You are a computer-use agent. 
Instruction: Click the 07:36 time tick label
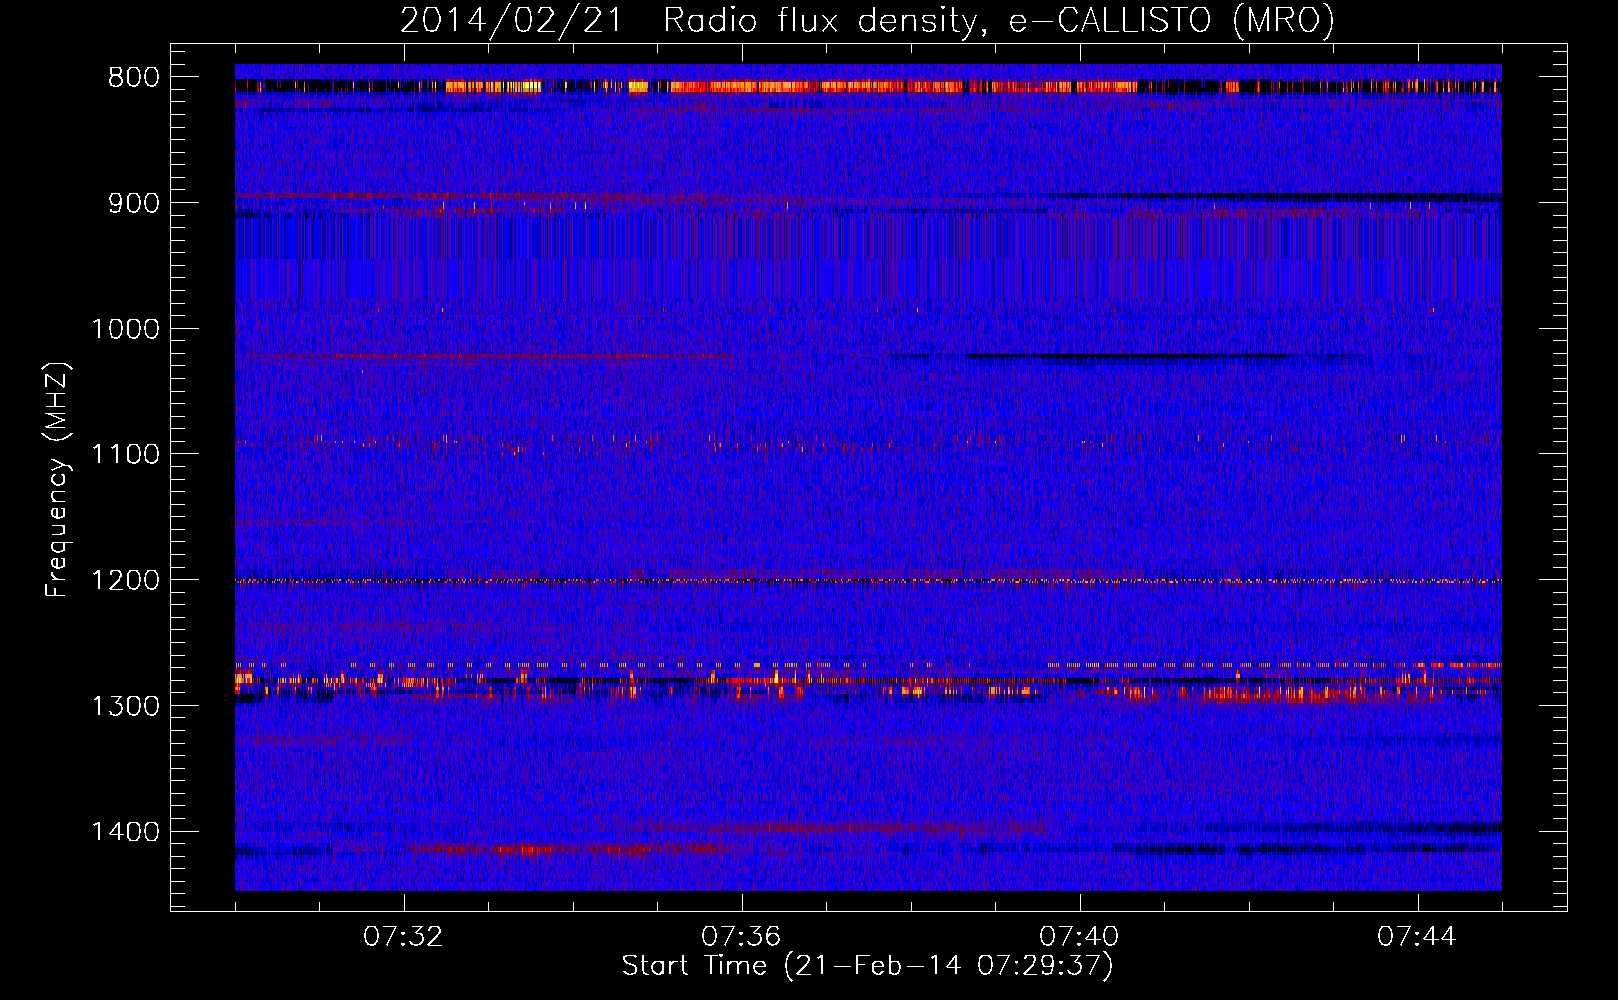(x=741, y=937)
